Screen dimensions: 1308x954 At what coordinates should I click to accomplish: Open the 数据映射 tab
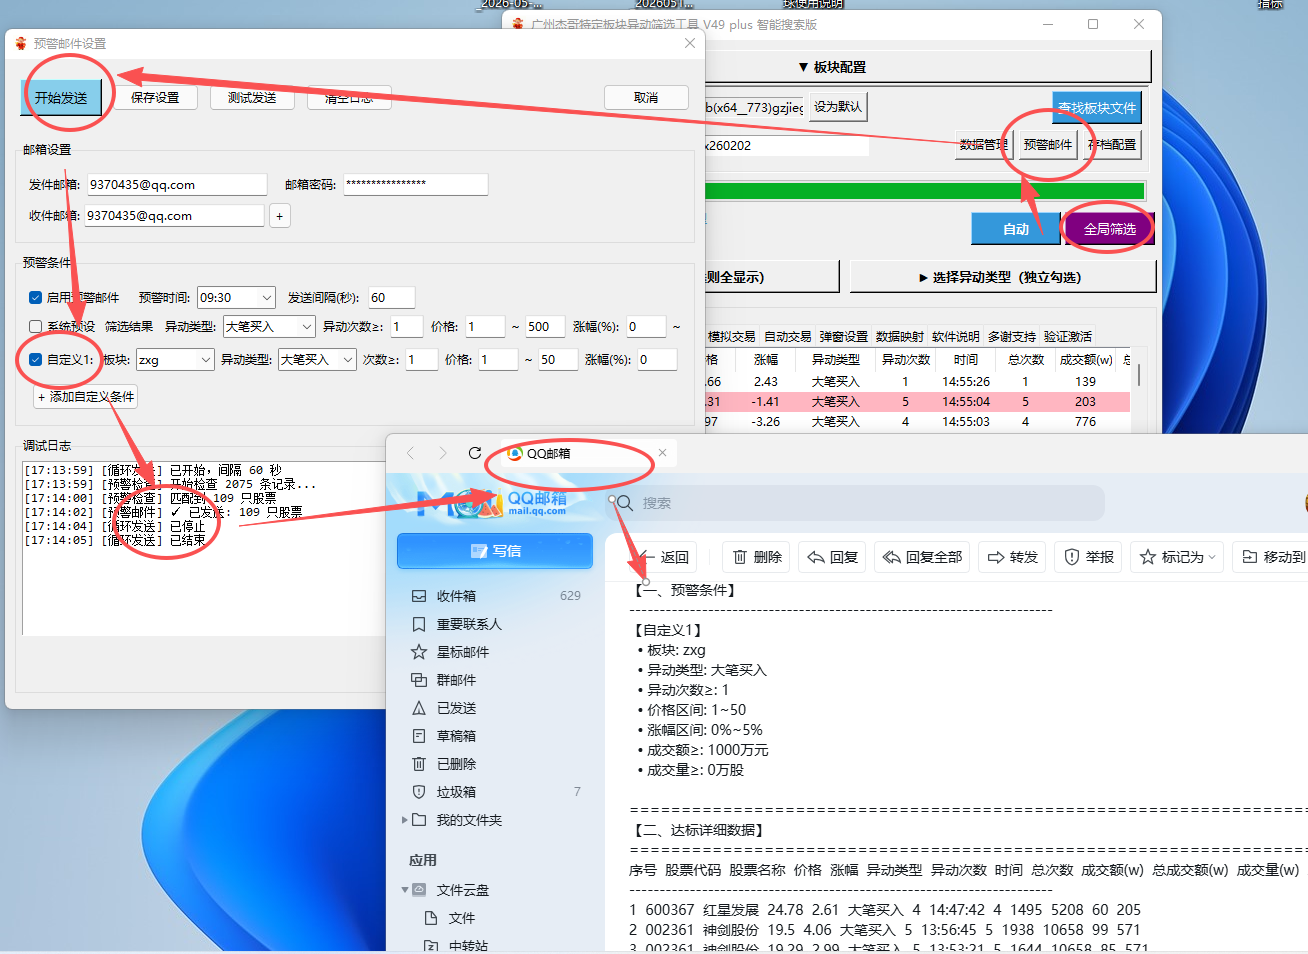[900, 336]
